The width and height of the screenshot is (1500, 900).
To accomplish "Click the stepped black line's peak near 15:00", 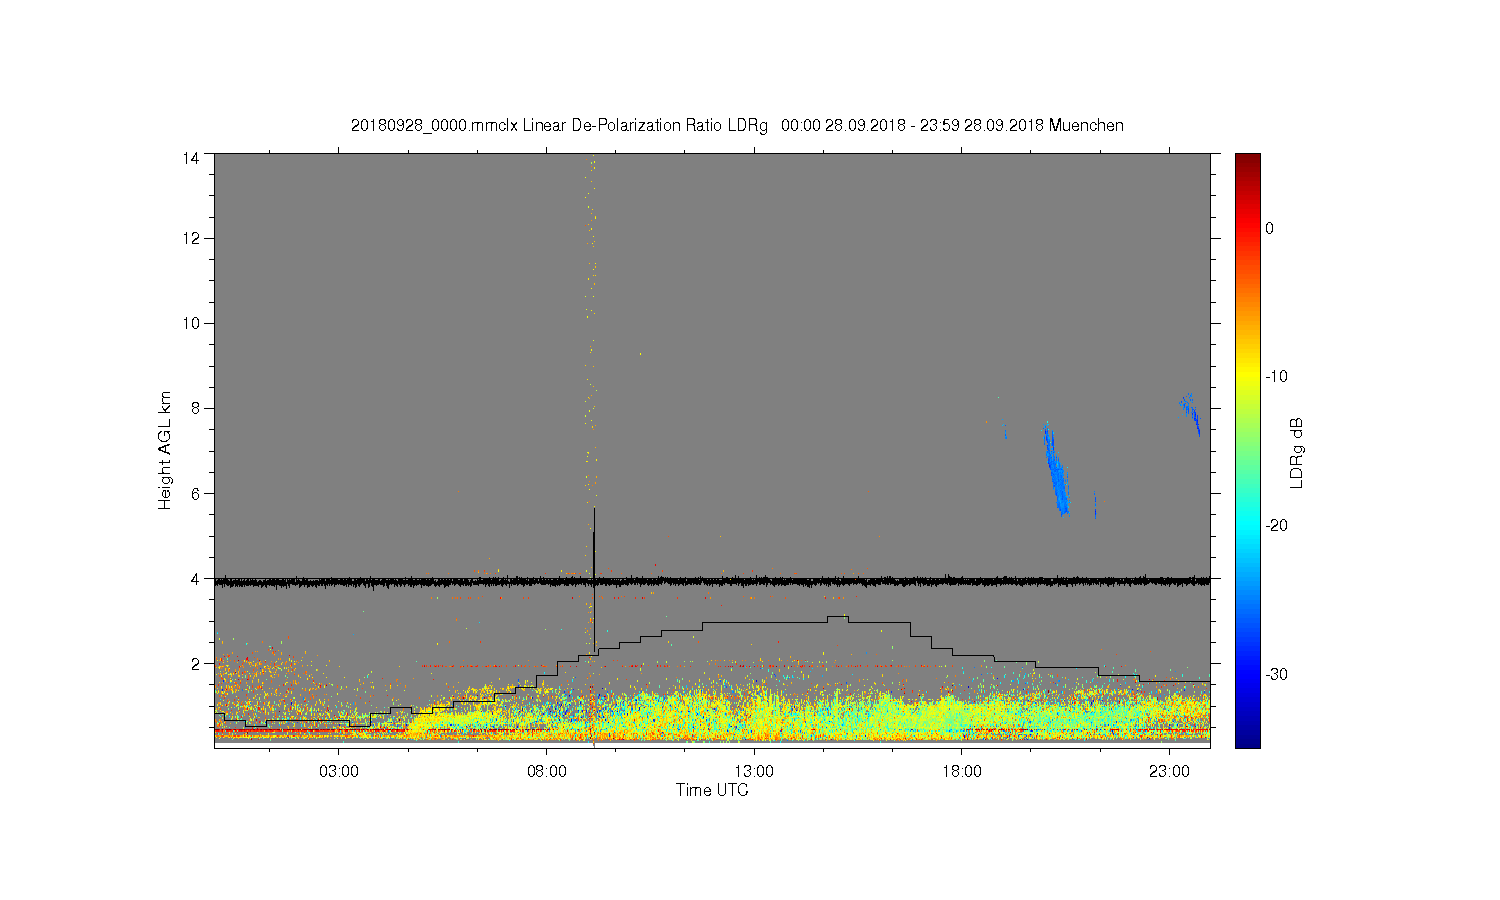I will [837, 617].
